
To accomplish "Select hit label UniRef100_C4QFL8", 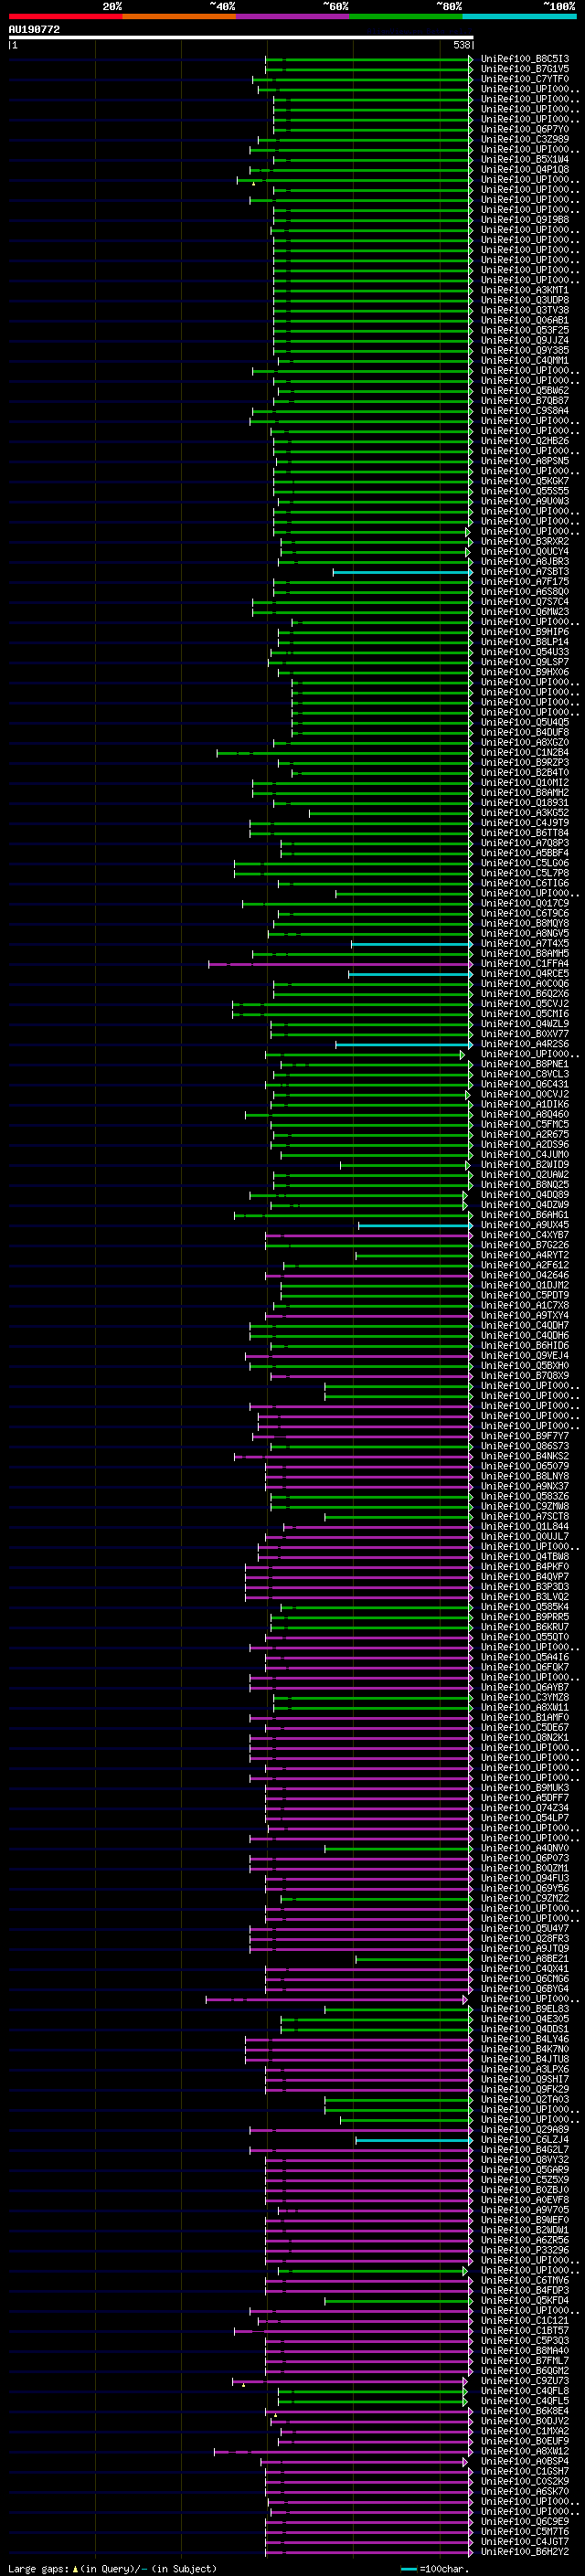I will pyautogui.click(x=525, y=2391).
